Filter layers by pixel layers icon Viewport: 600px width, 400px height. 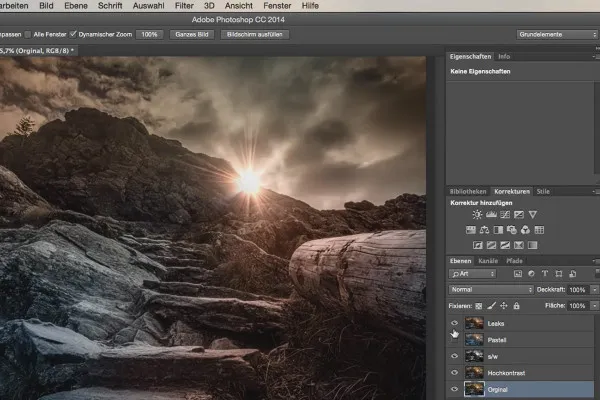point(517,274)
